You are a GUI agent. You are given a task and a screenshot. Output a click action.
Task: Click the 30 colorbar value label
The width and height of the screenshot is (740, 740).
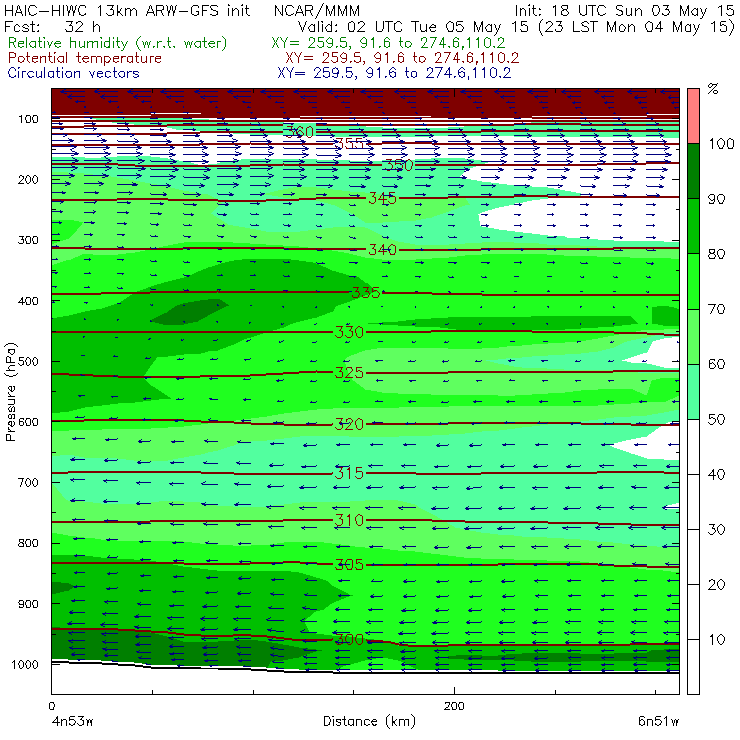[716, 530]
